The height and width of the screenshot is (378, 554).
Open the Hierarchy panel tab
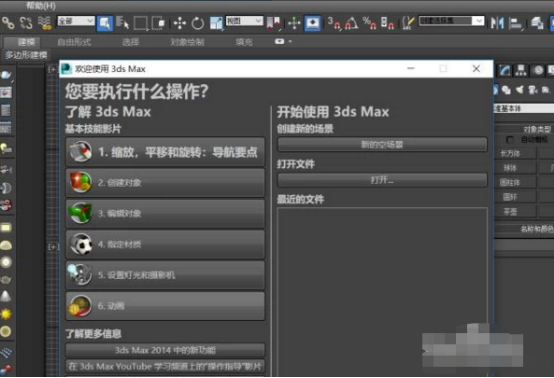pos(521,71)
